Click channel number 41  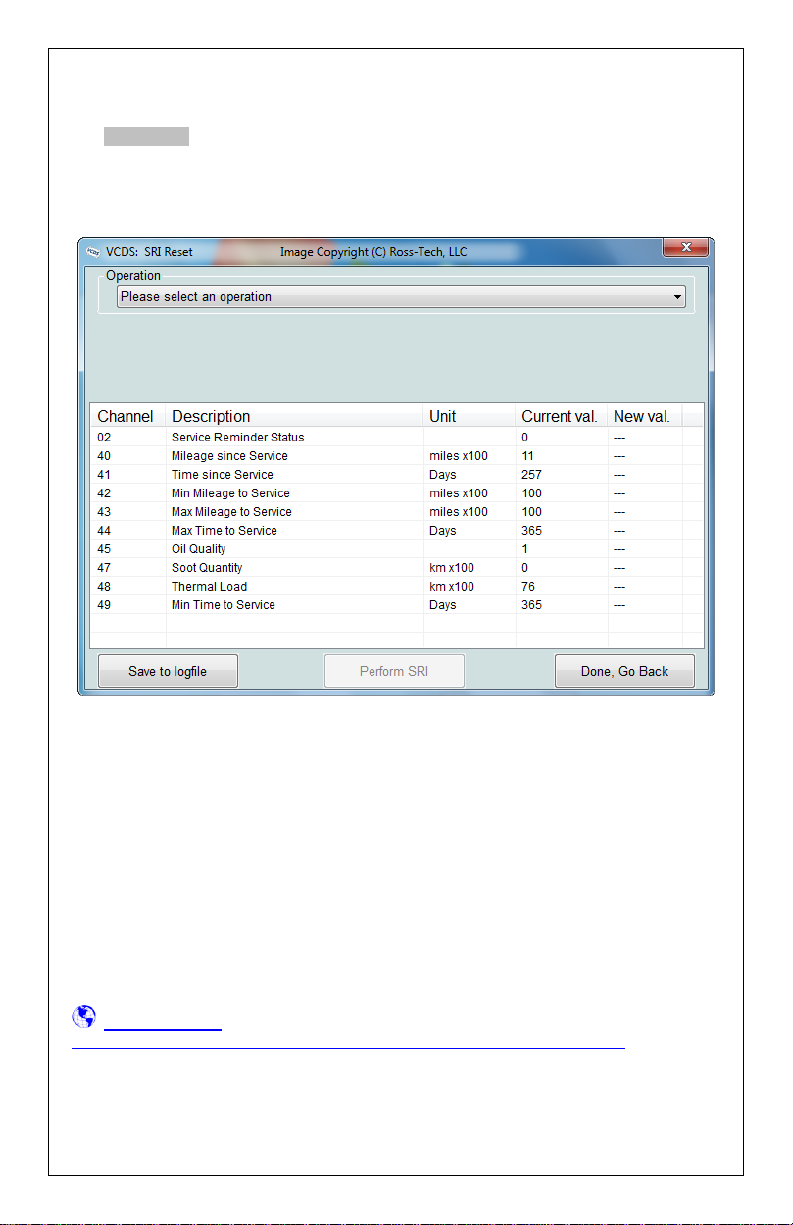[104, 475]
